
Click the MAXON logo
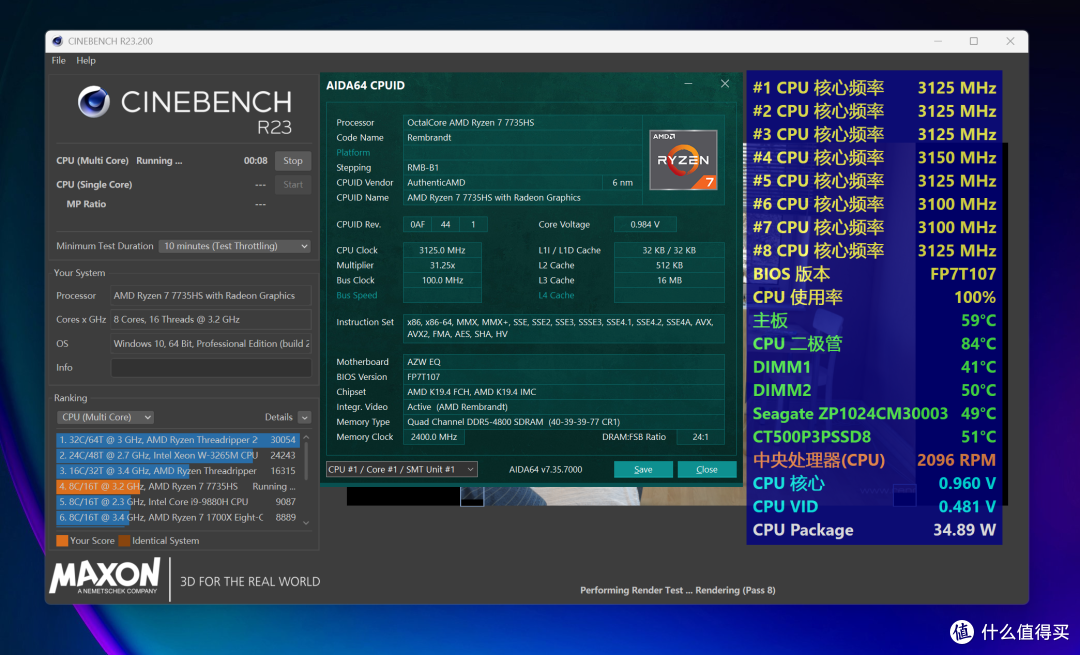[x=105, y=576]
